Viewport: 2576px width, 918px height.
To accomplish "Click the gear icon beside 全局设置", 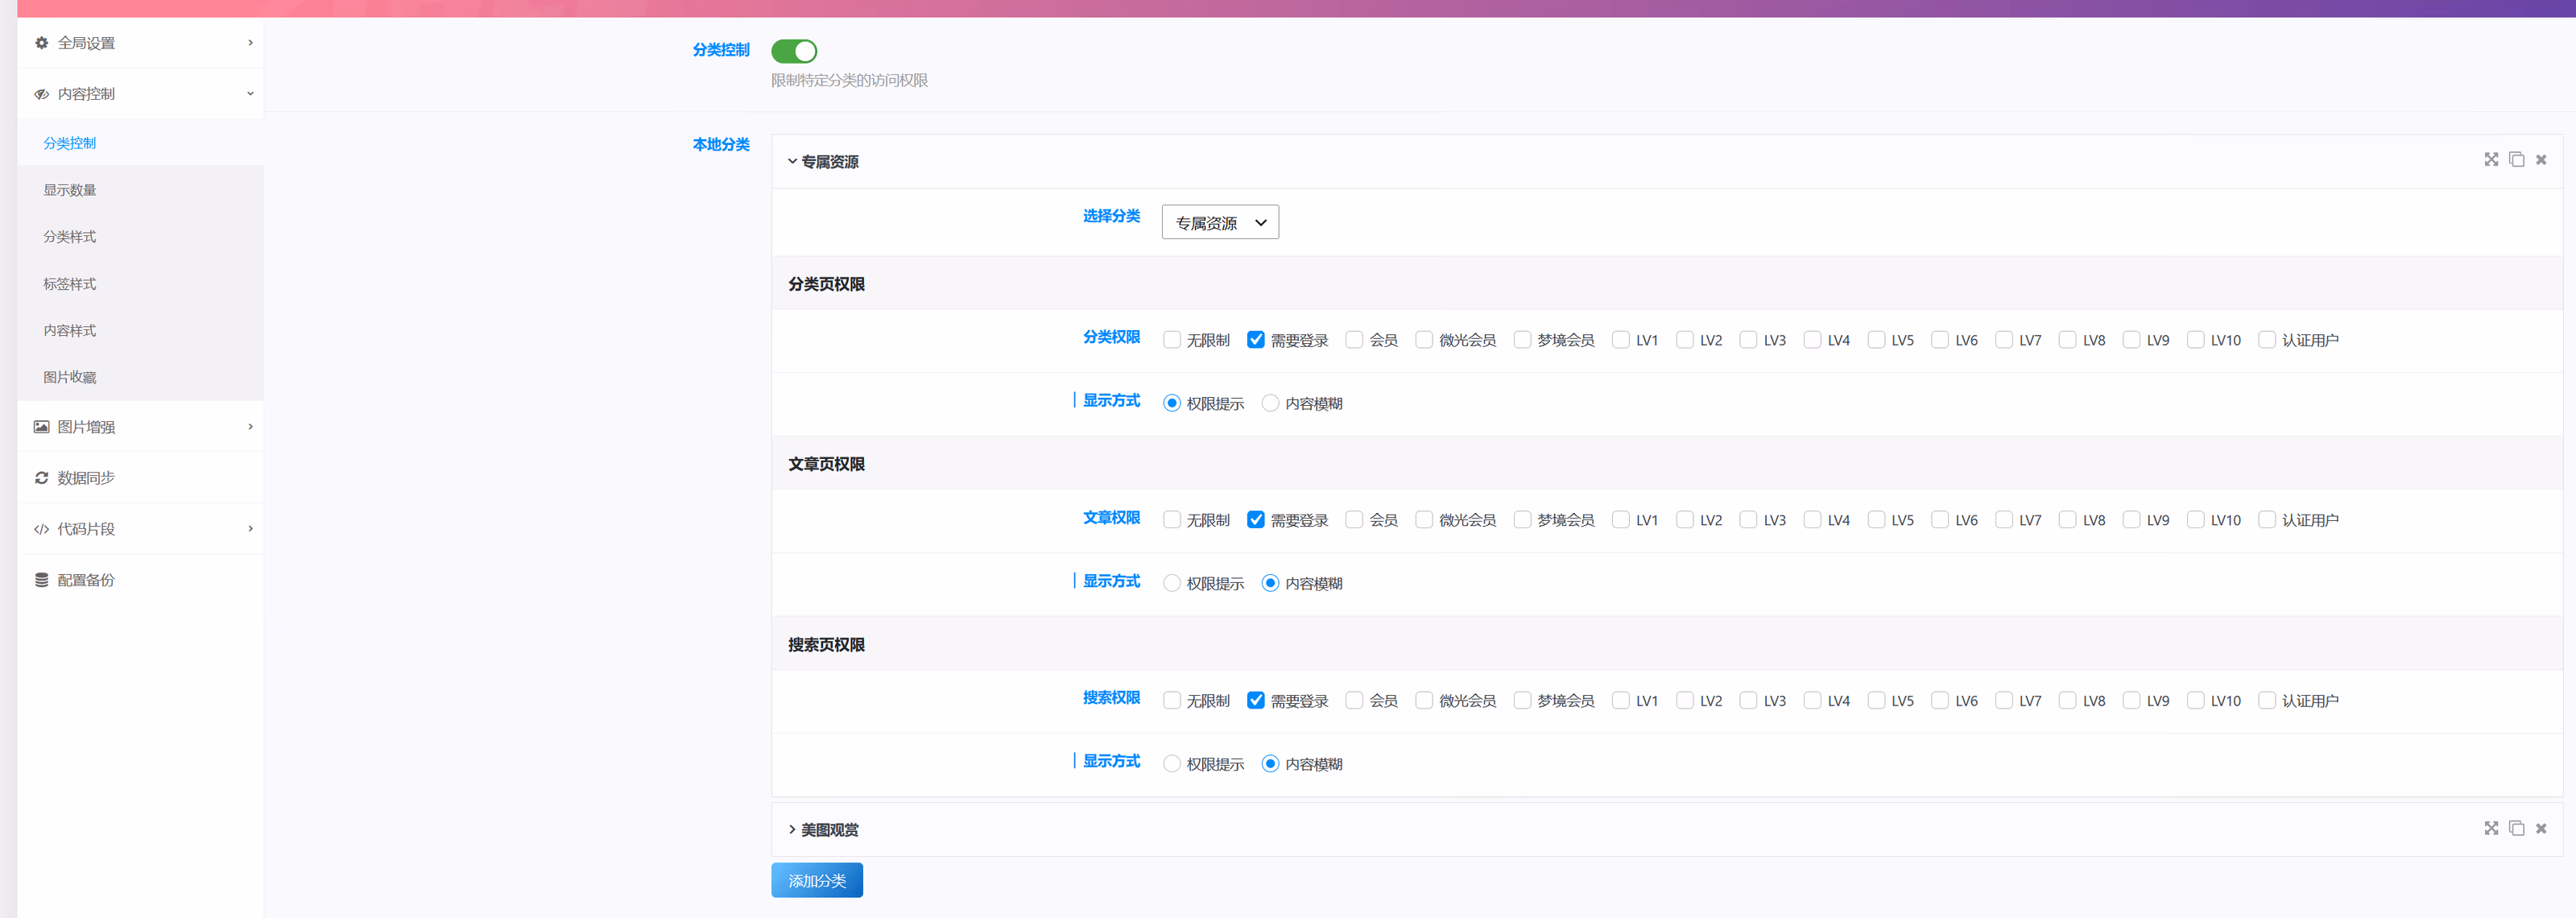I will [41, 43].
